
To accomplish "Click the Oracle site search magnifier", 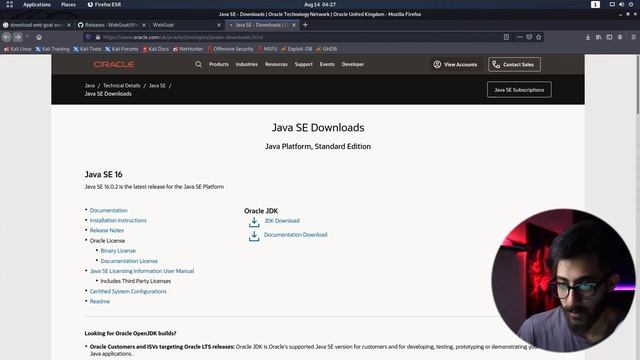I will [198, 64].
